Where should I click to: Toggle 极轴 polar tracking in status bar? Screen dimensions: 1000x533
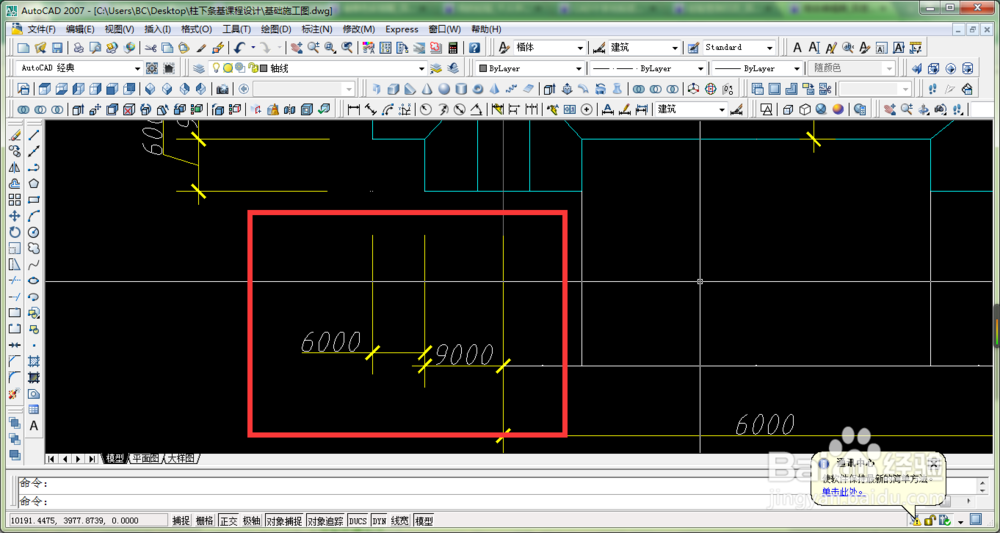[x=252, y=521]
